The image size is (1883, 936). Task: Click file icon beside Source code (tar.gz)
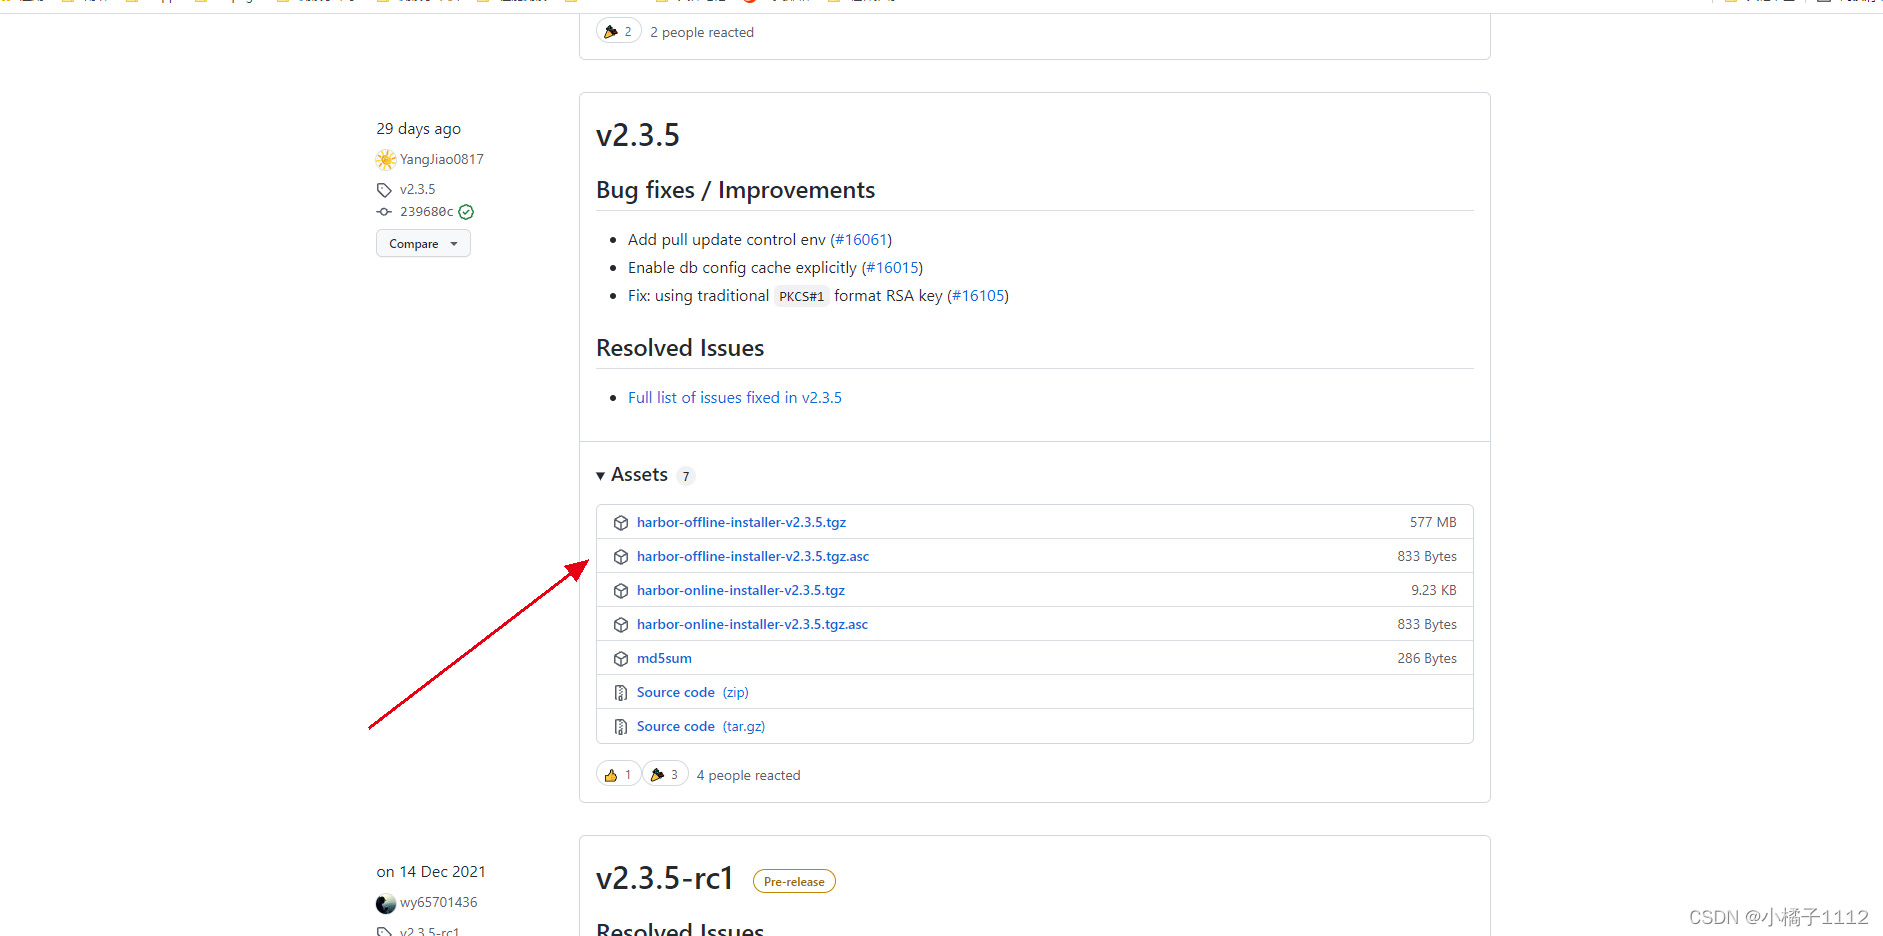[x=621, y=727]
